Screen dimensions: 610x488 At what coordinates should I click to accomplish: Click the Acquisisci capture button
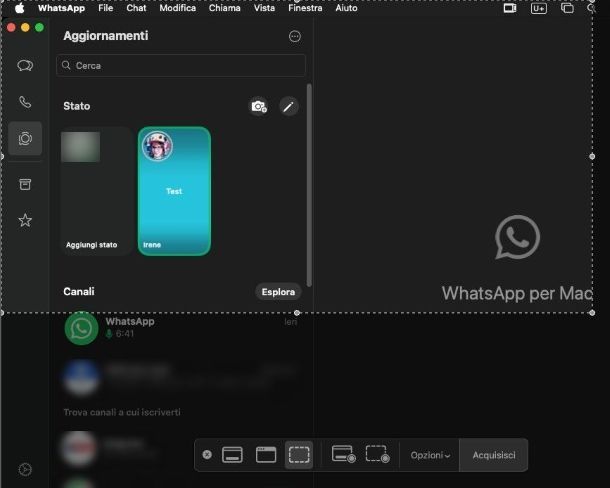pos(494,455)
